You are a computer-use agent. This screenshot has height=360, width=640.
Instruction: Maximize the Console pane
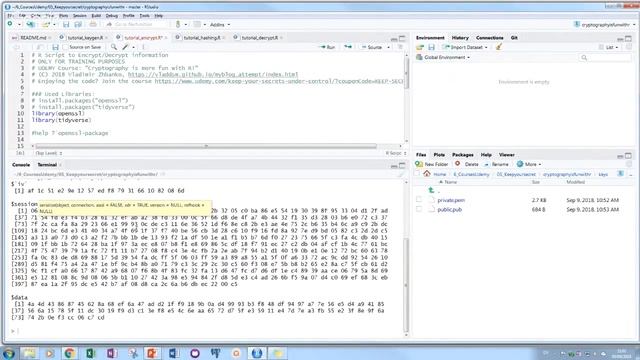[x=402, y=165]
